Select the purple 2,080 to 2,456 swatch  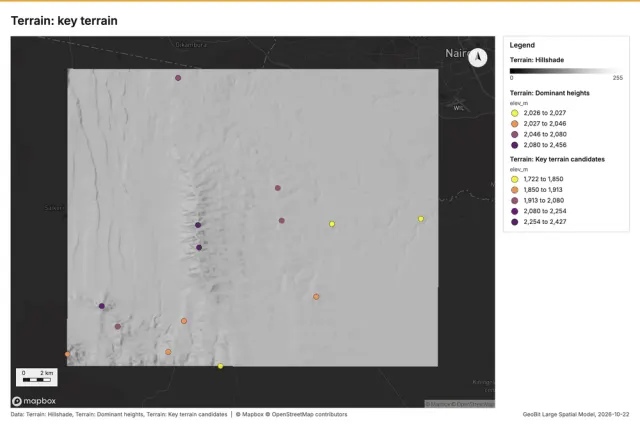(515, 145)
